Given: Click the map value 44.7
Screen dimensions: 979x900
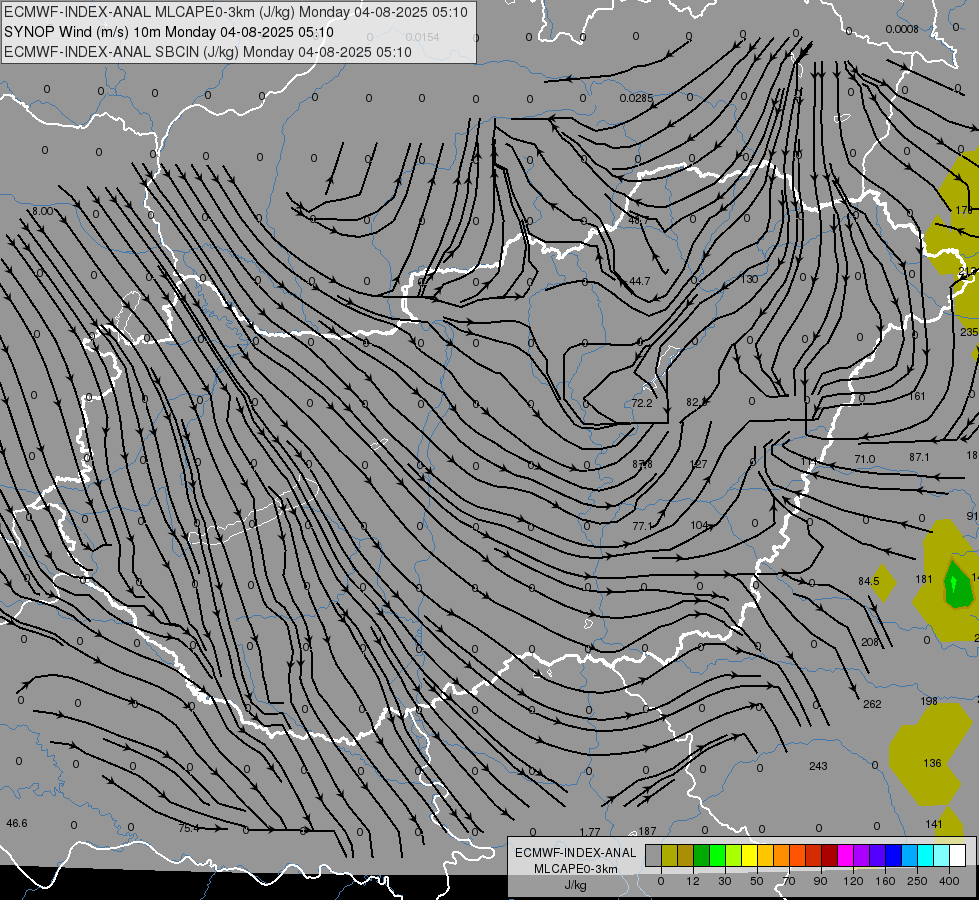Looking at the screenshot, I should (639, 282).
